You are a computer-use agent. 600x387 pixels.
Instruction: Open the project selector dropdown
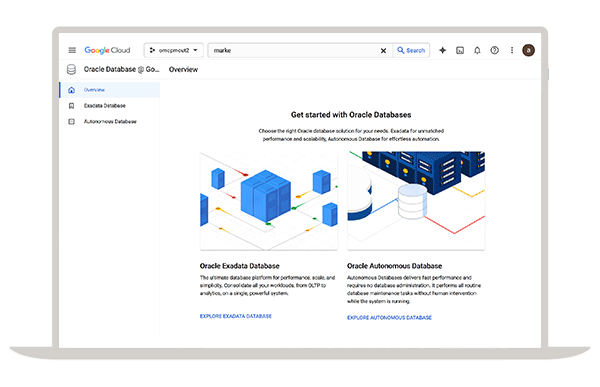tap(173, 50)
